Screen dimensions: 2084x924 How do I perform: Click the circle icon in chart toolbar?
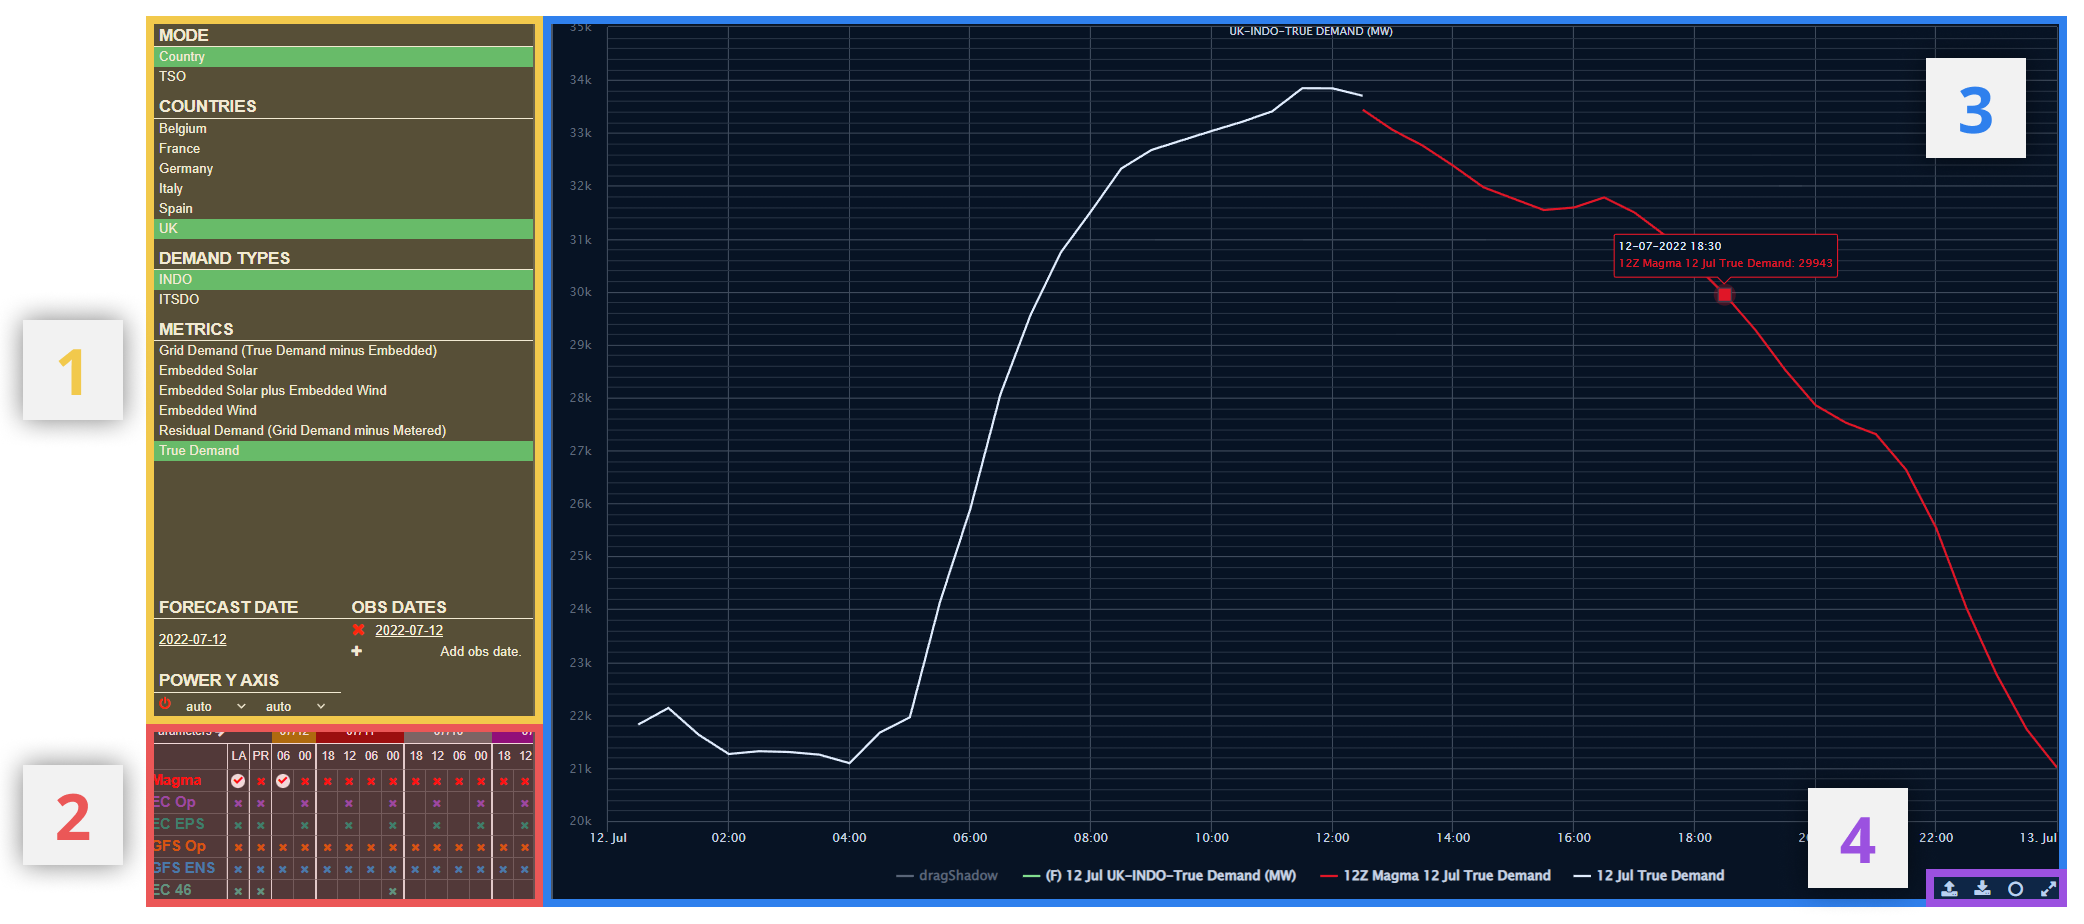[x=2015, y=888]
